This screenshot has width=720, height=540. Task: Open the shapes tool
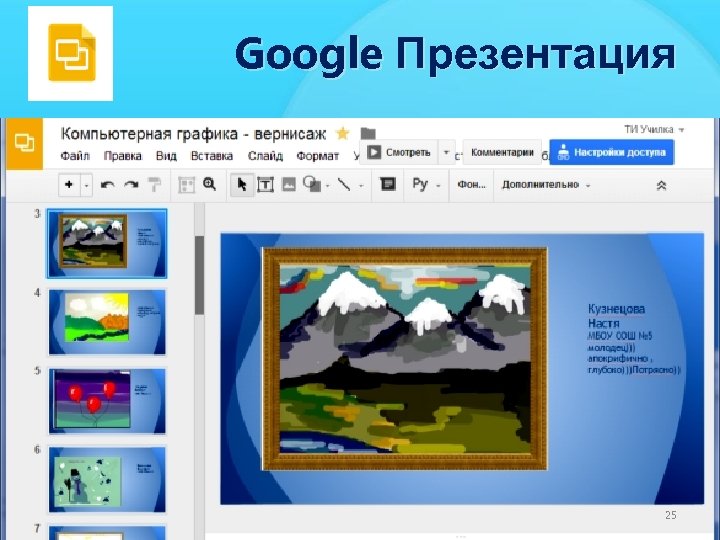tap(312, 184)
